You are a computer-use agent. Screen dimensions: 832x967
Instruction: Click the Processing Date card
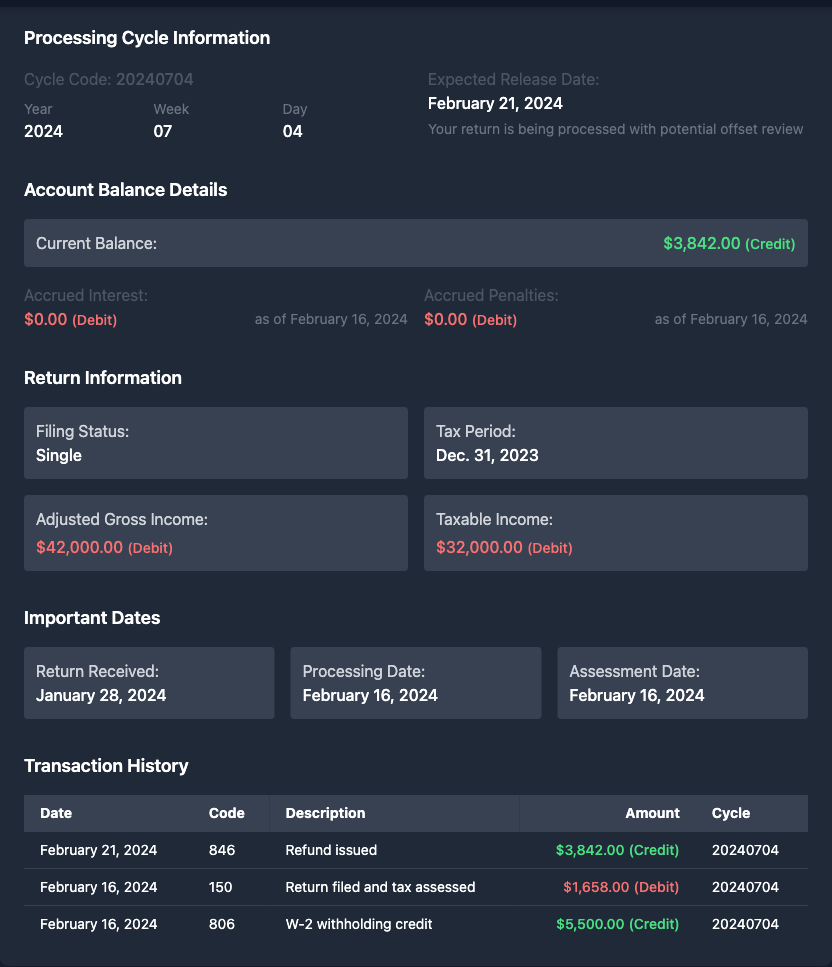(x=415, y=683)
